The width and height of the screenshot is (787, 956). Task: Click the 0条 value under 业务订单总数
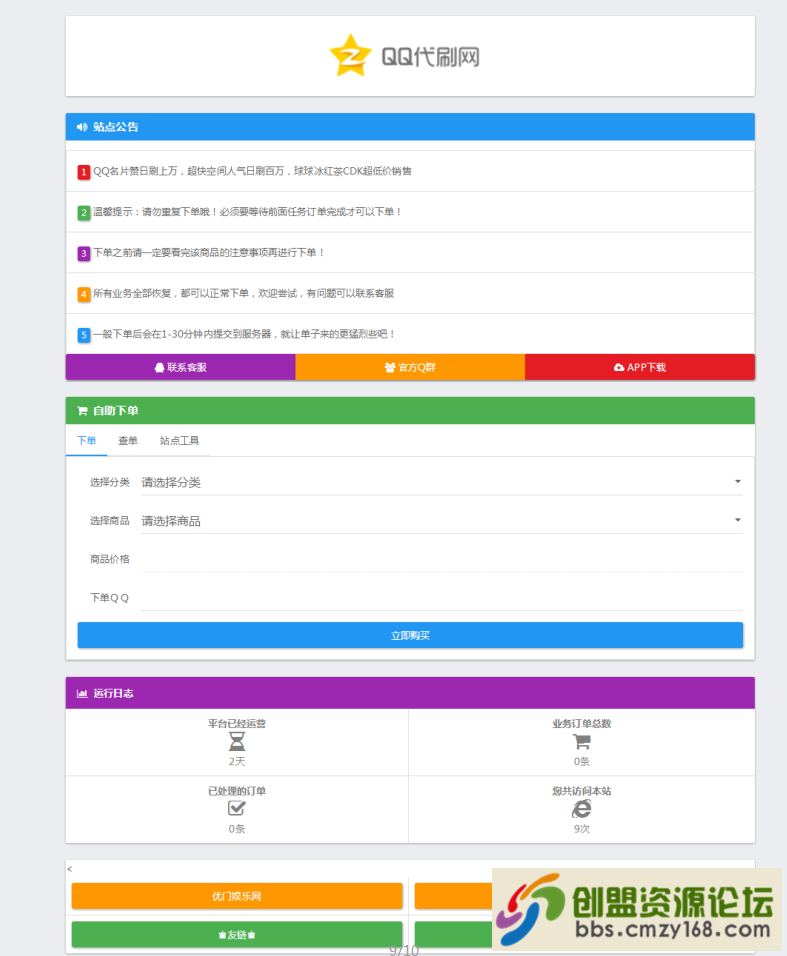[x=582, y=762]
